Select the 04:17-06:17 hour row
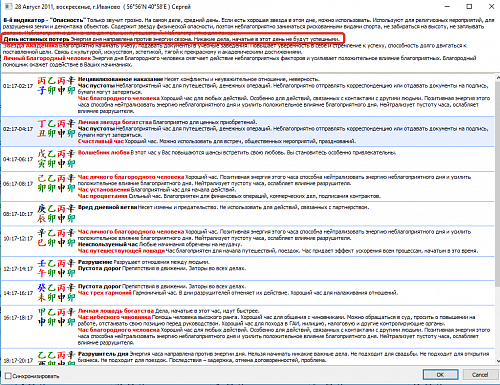 click(x=248, y=159)
